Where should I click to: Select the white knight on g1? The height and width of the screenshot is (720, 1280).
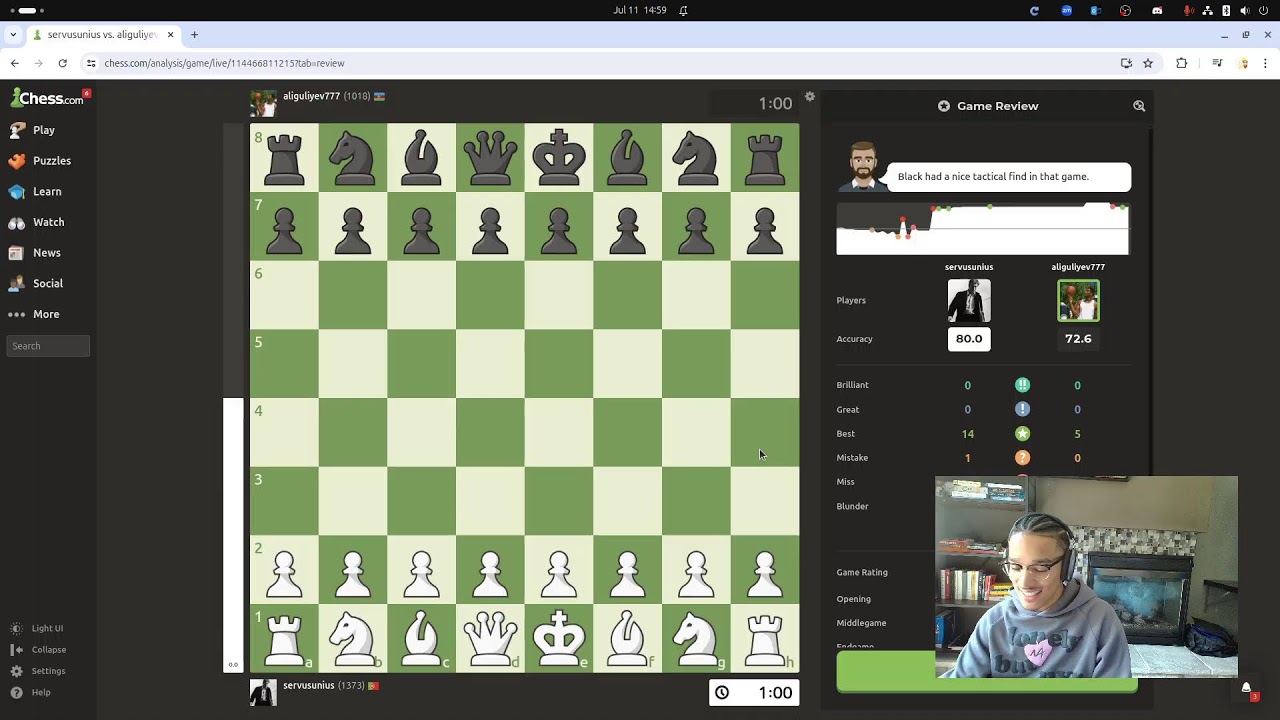tap(696, 638)
